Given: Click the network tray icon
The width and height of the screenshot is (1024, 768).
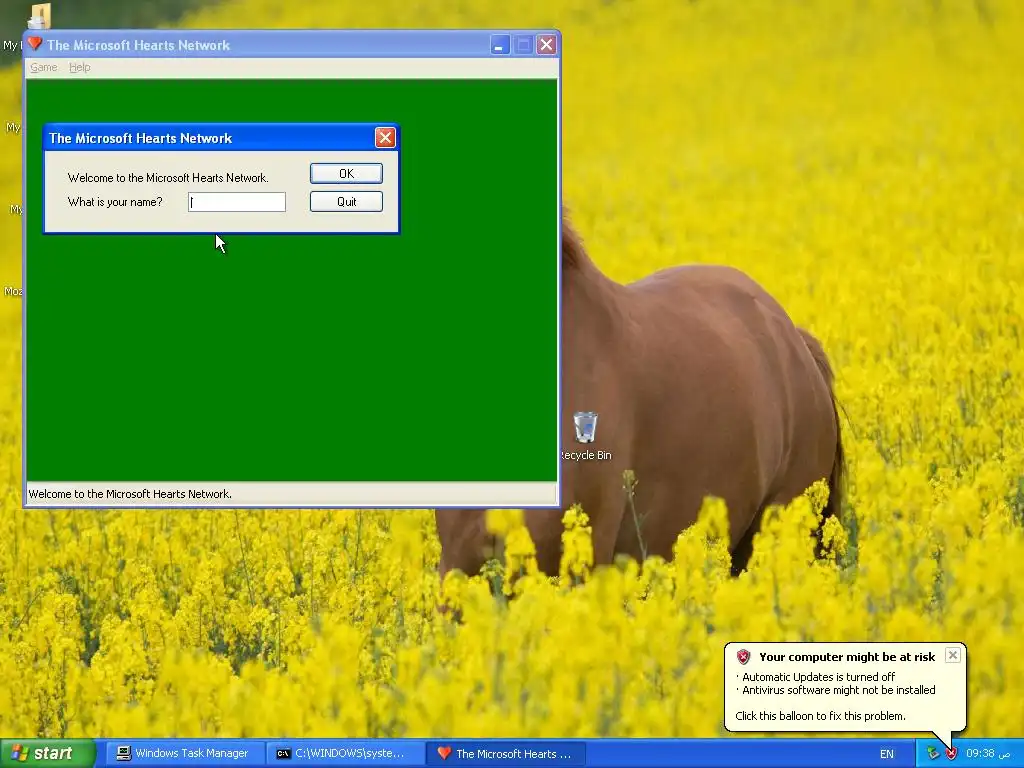Looking at the screenshot, I should [x=933, y=754].
